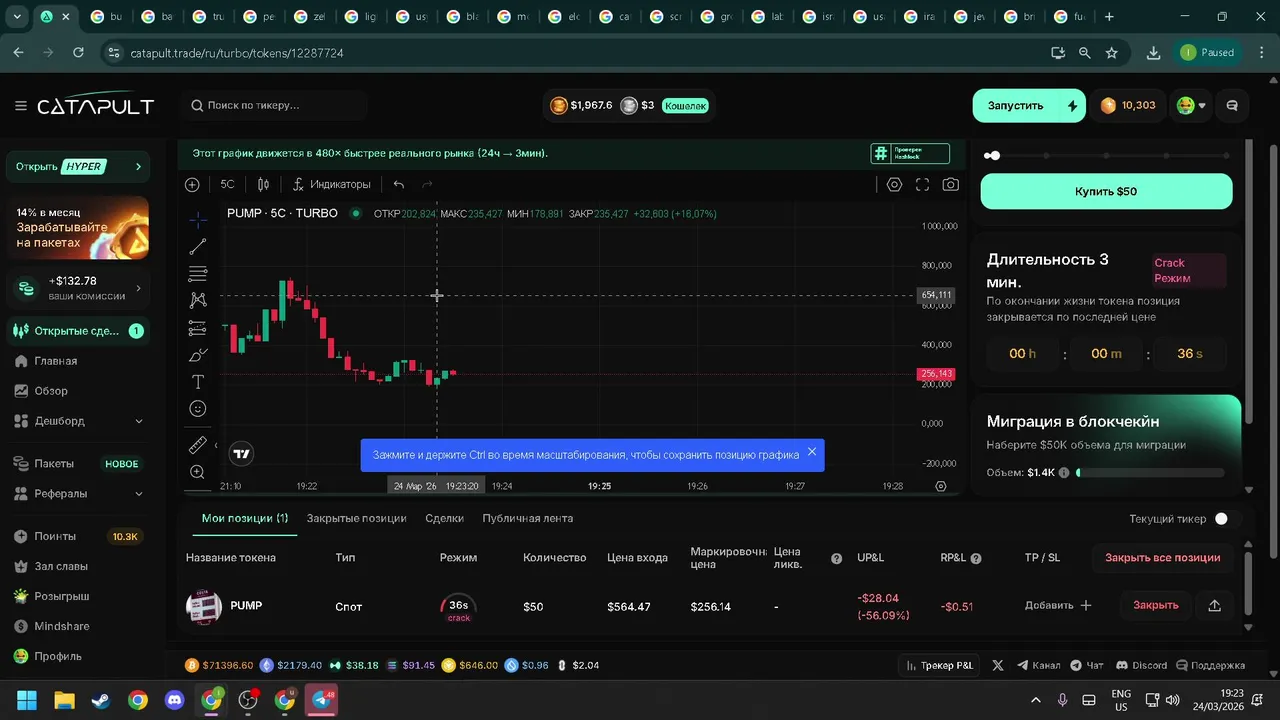Expand the Referrals sidebar section
1280x720 pixels.
point(78,494)
